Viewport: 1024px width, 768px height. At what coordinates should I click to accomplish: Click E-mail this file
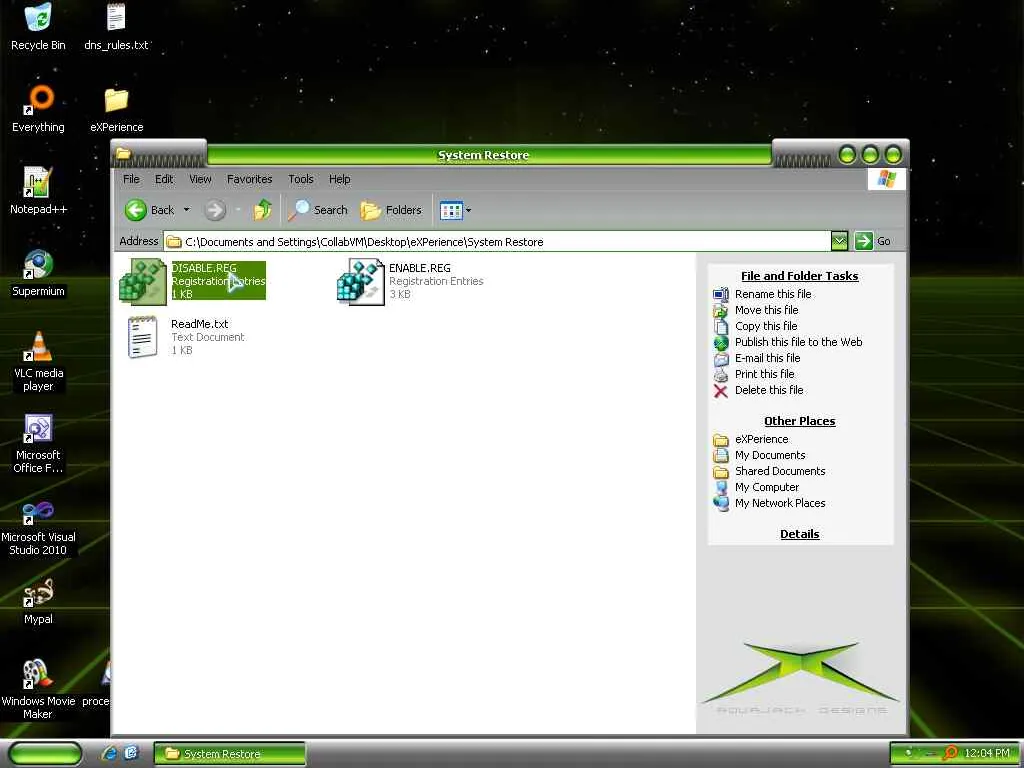(x=767, y=358)
